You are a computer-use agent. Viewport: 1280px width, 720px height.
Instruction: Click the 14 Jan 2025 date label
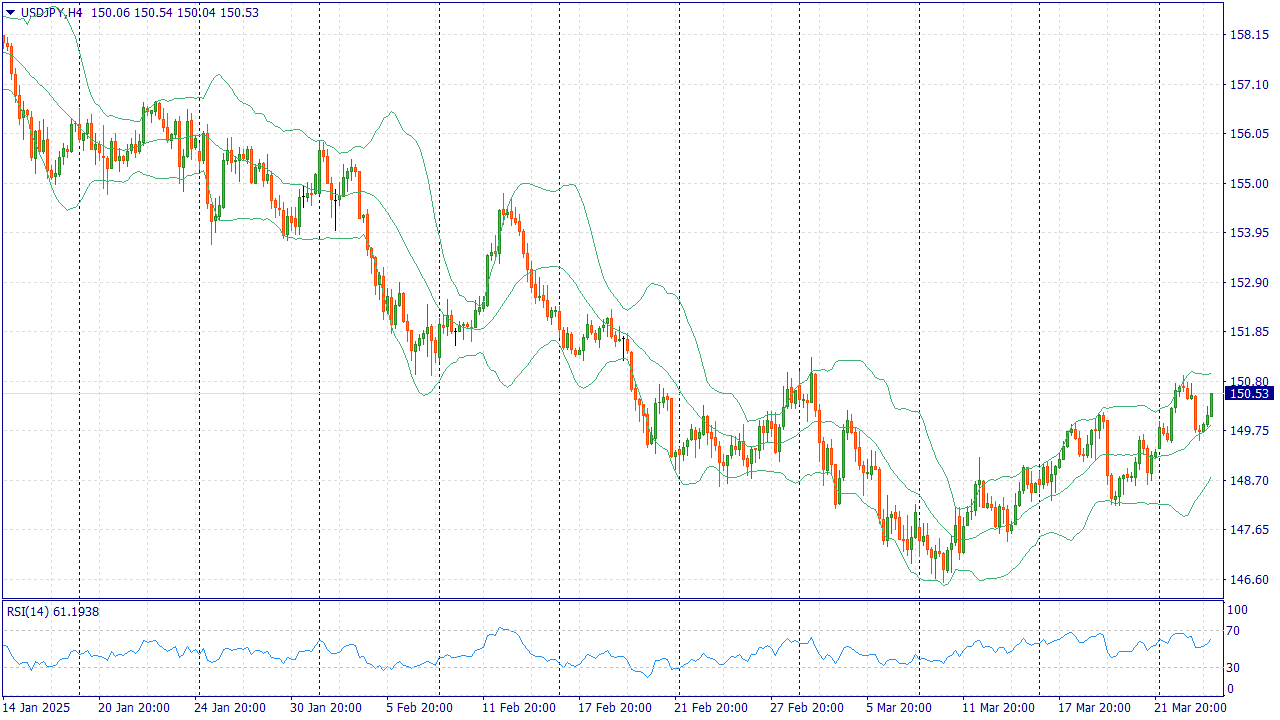coord(37,708)
